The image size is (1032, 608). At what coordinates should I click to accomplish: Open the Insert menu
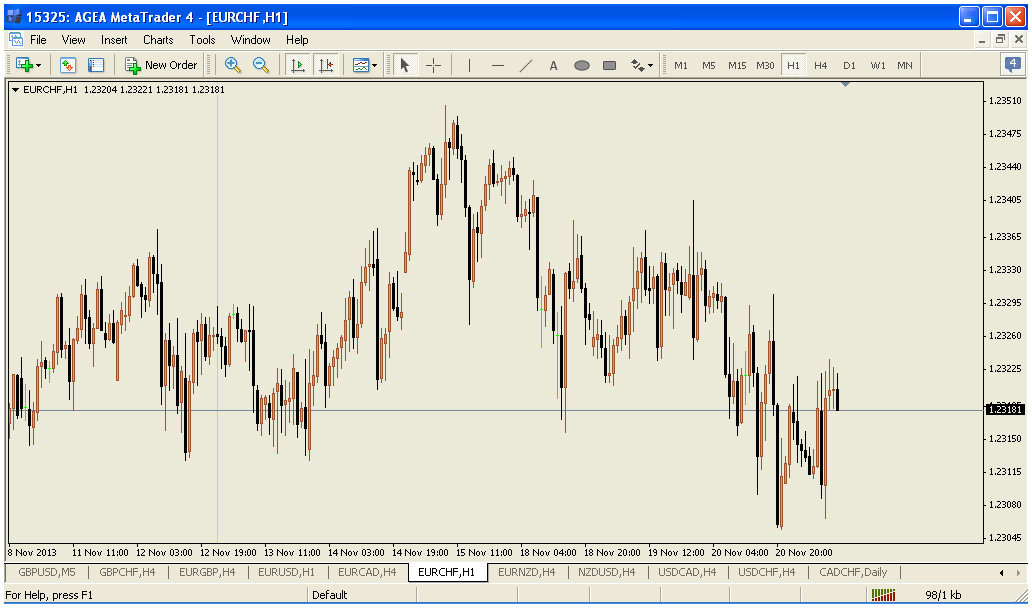(x=114, y=40)
